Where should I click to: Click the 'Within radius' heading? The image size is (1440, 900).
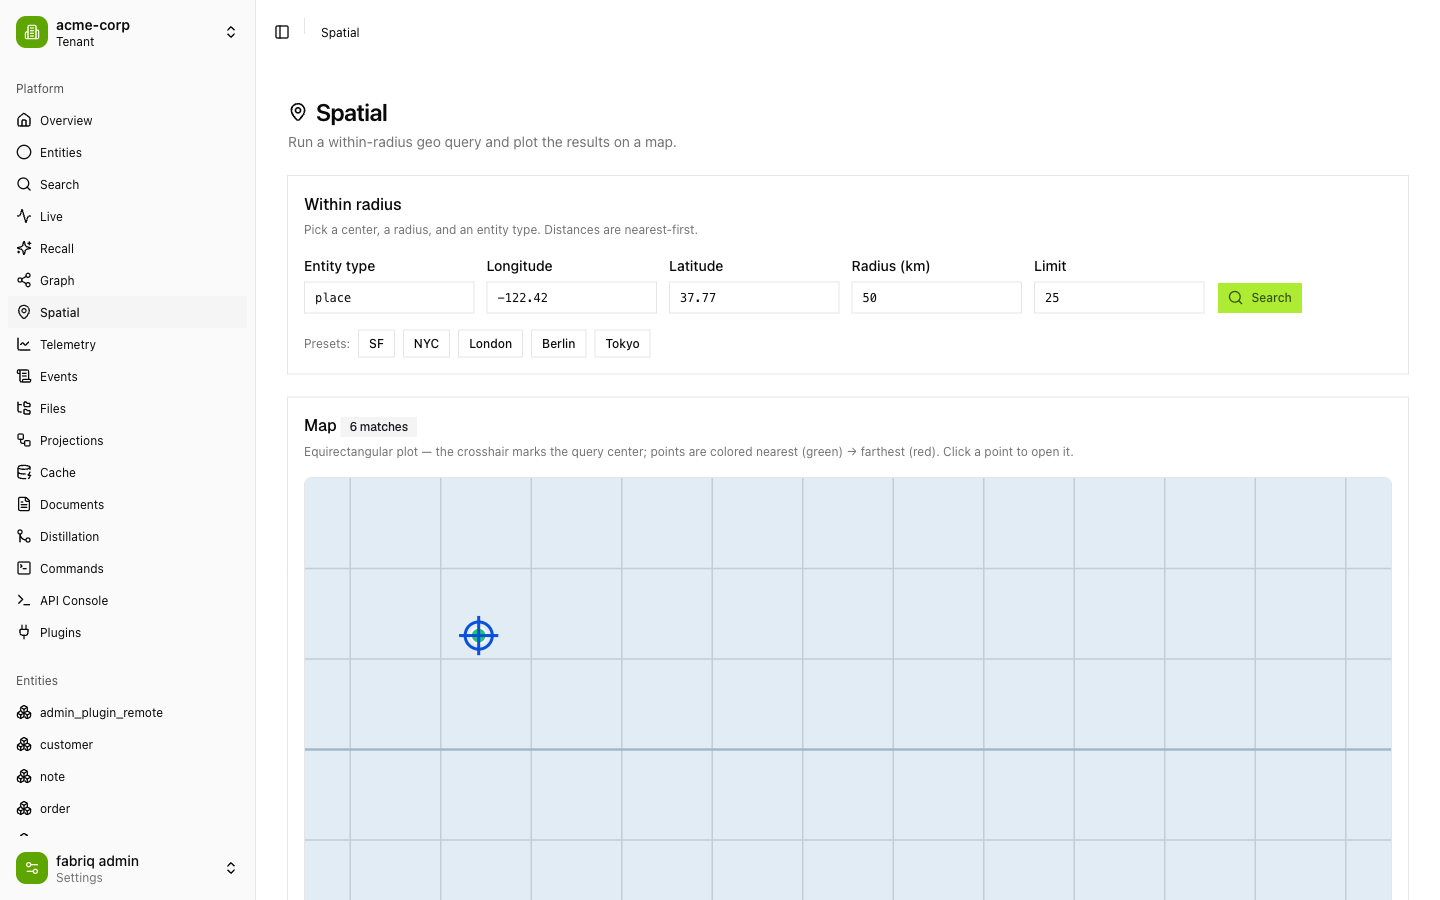353,204
